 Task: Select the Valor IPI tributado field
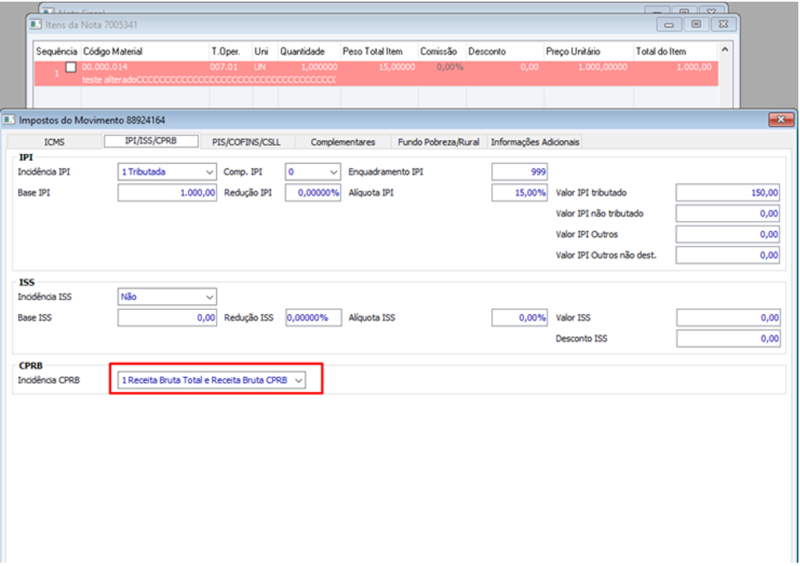[728, 193]
